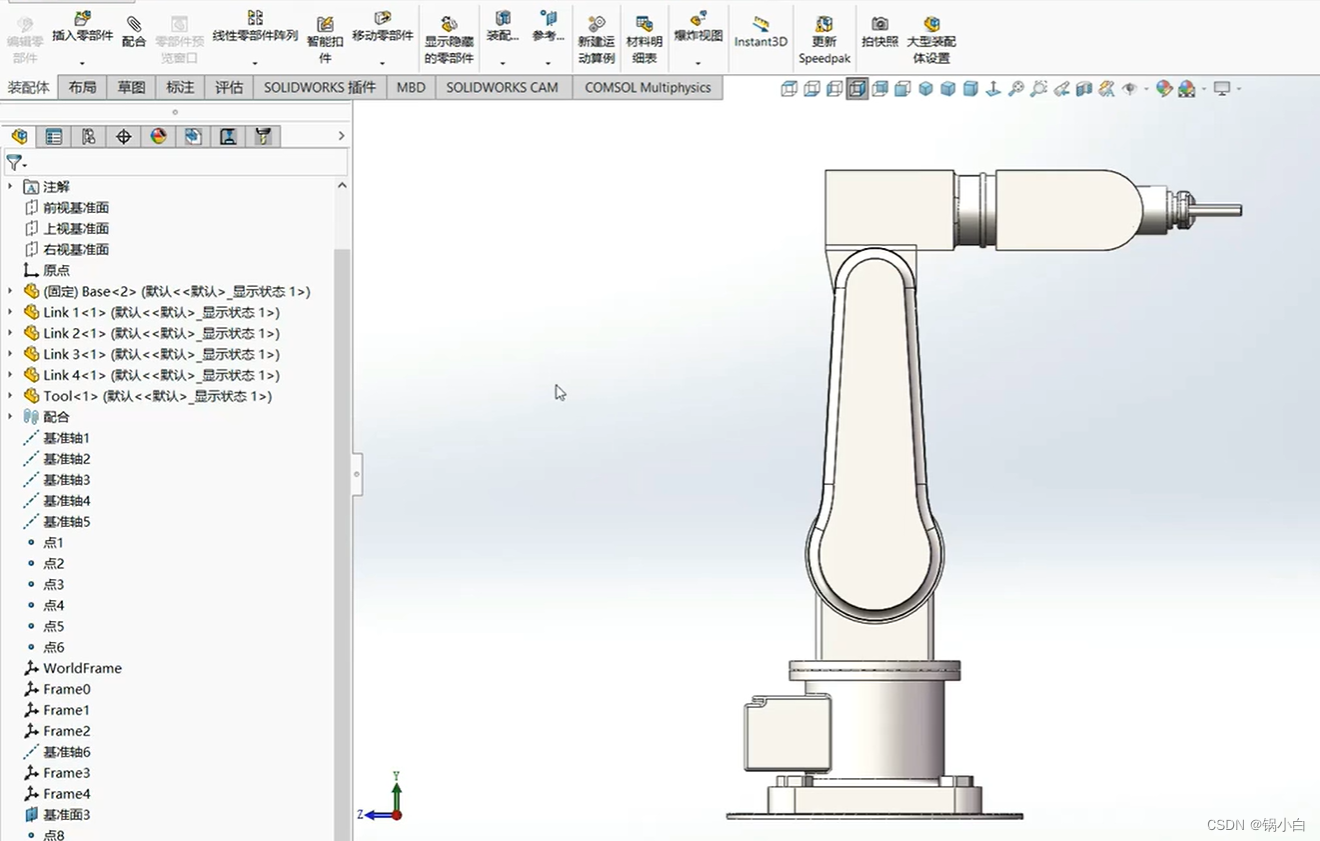This screenshot has width=1320, height=841.
Task: Switch to the 草图 tab
Action: [131, 88]
